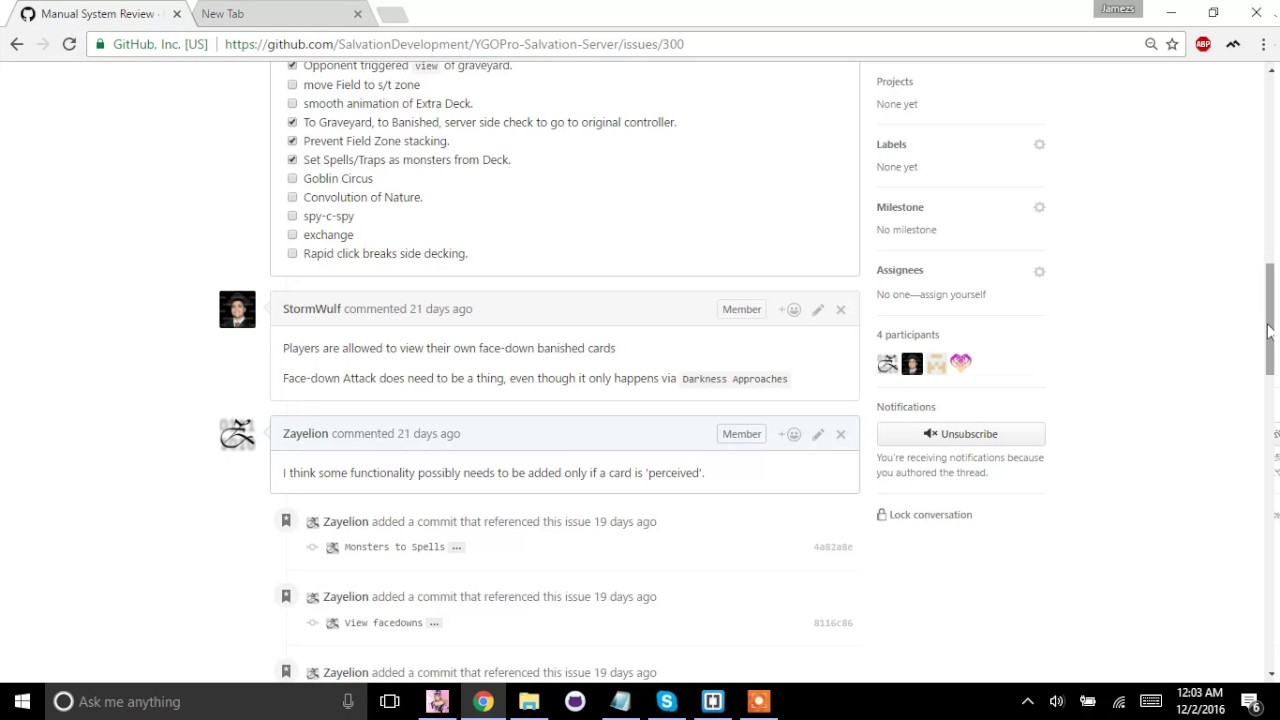Open a new browser tab
Viewport: 1280px width, 720px height.
[392, 14]
